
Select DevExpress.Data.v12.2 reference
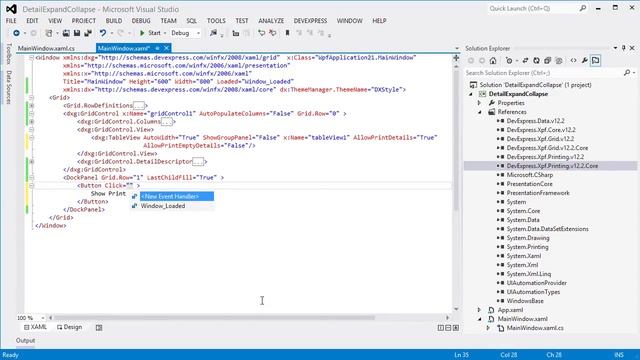pos(535,121)
